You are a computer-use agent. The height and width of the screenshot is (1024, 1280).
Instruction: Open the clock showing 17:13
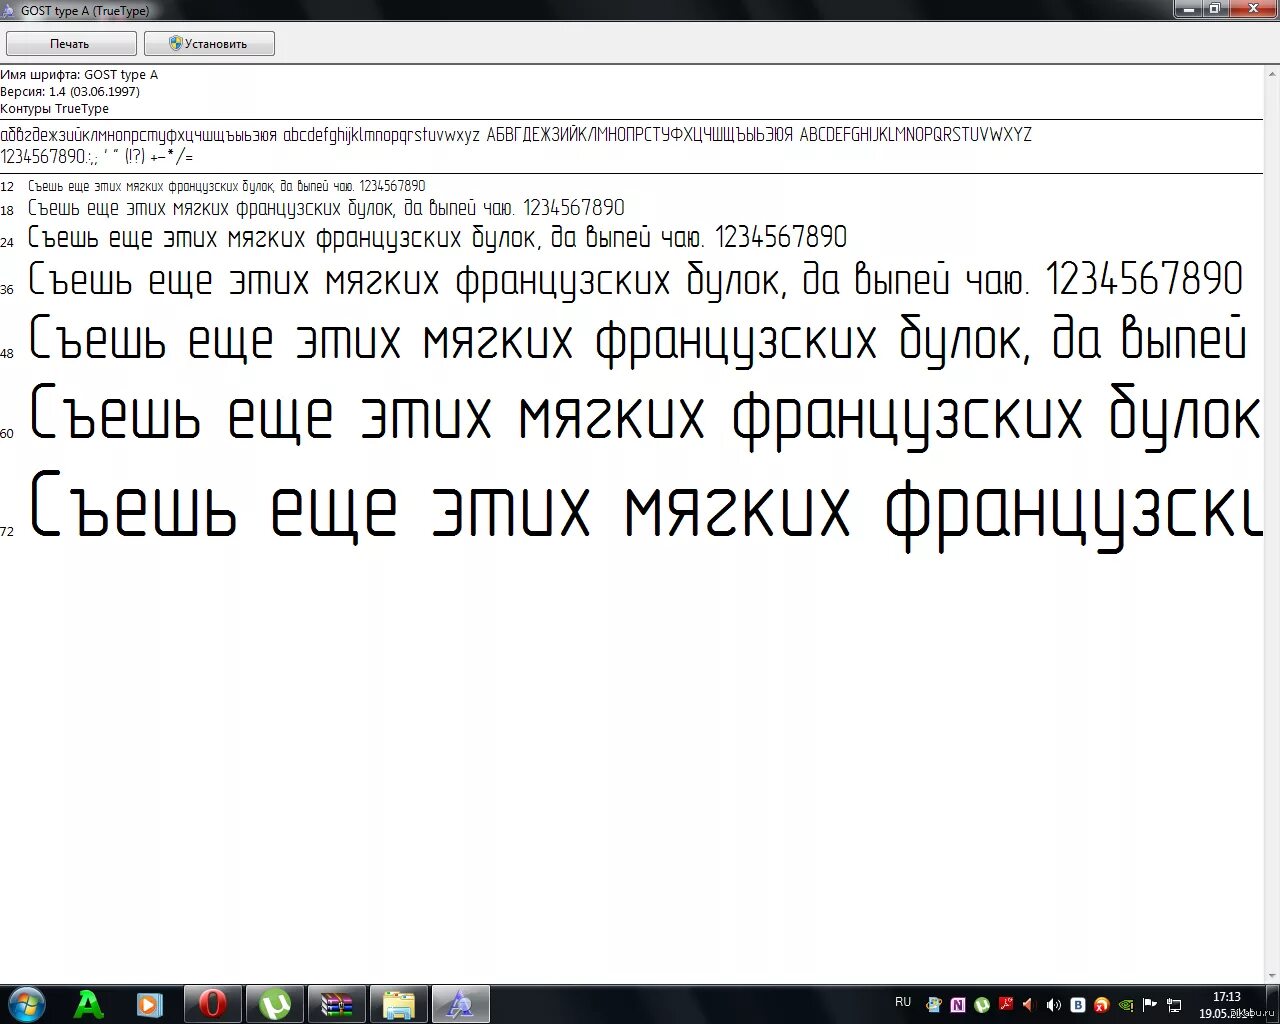pyautogui.click(x=1227, y=997)
